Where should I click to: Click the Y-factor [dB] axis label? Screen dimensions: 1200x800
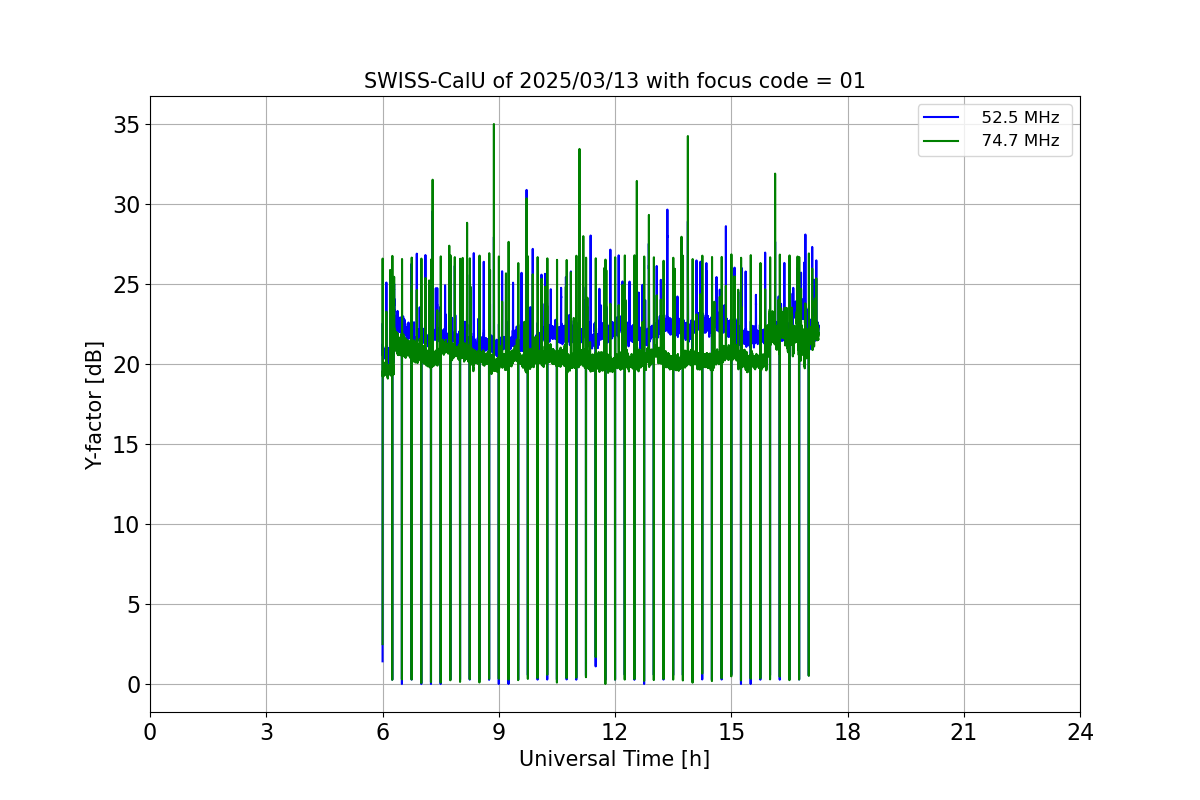94,404
